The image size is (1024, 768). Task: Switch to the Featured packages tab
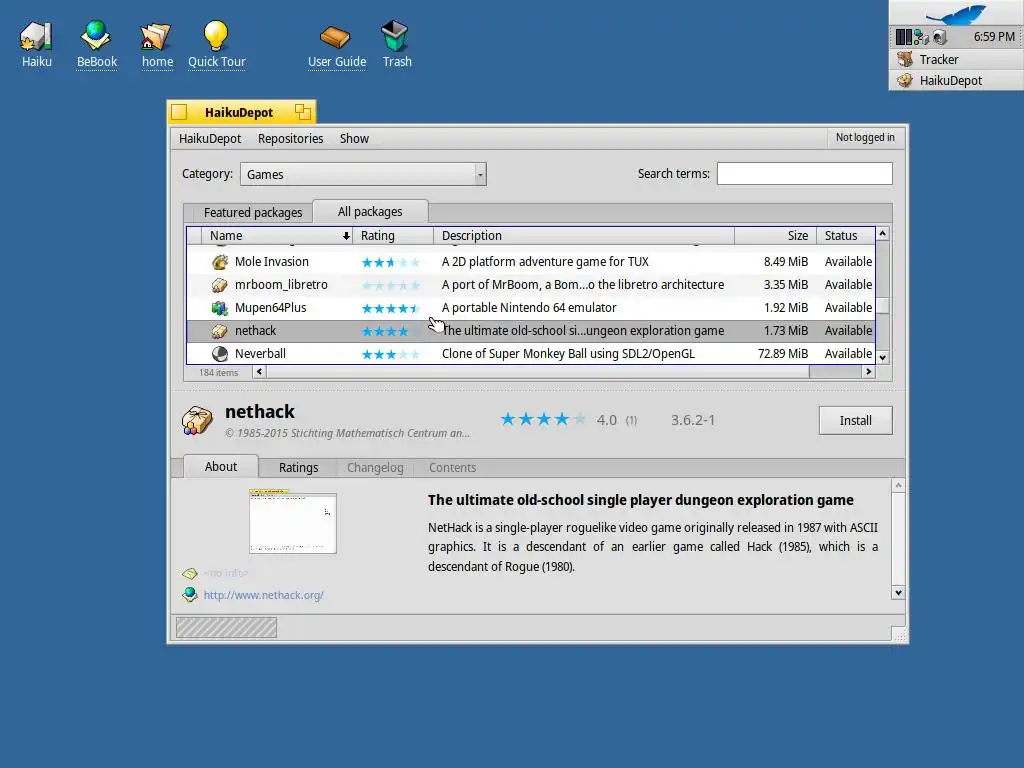coord(253,212)
